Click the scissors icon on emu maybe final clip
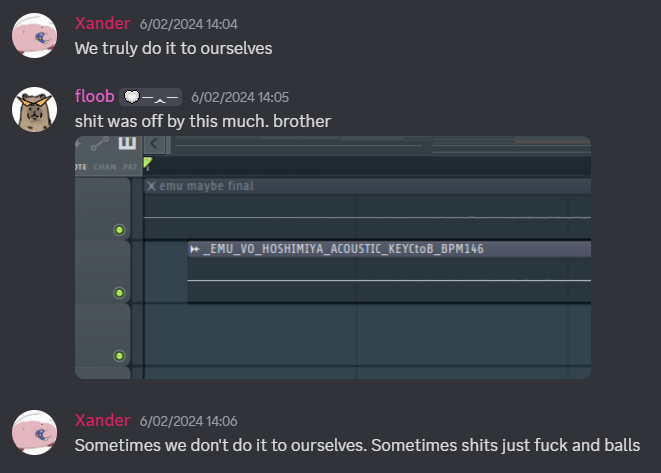661x473 pixels. (x=151, y=185)
